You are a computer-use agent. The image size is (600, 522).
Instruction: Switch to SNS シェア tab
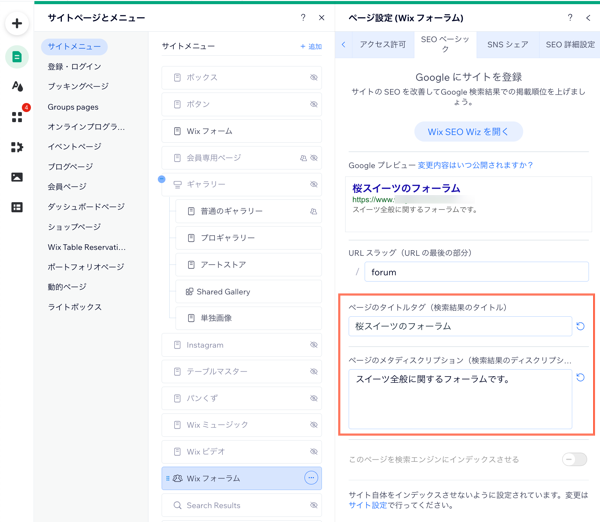point(508,44)
